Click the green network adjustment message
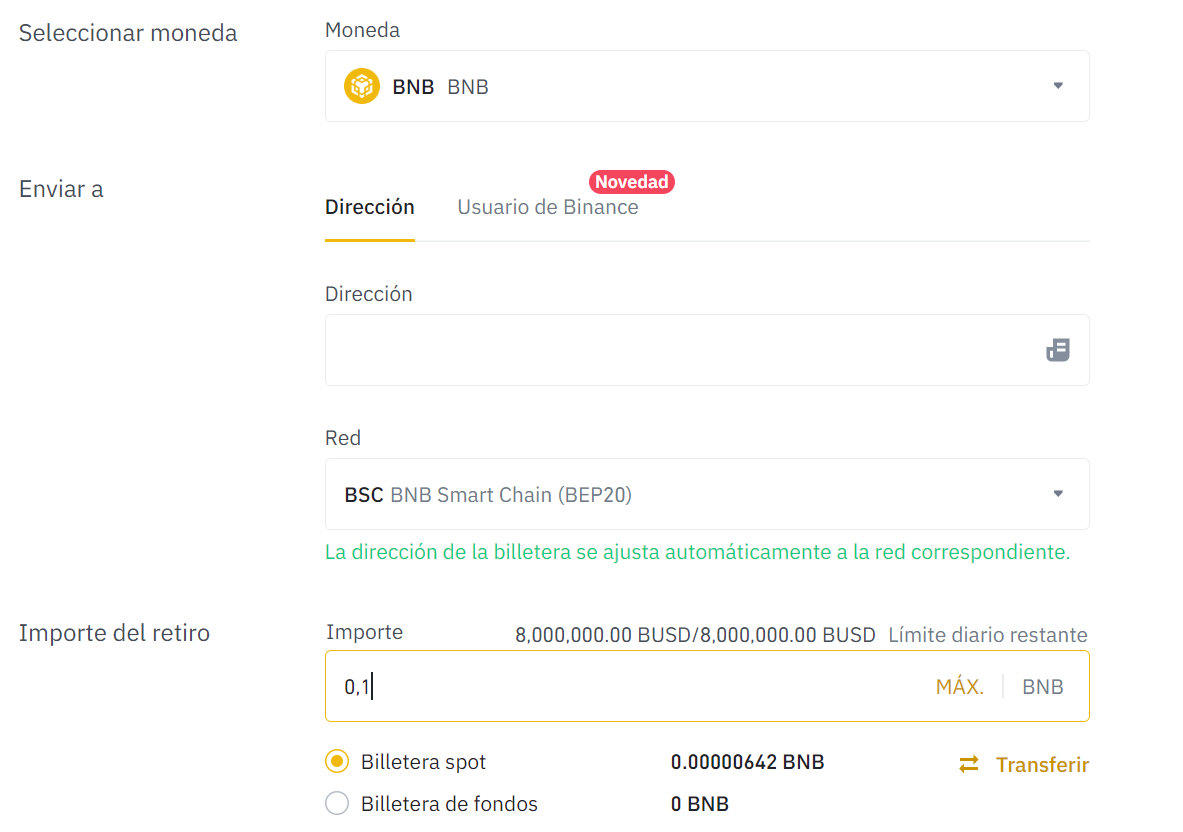Screen dimensions: 1183x832 tap(697, 552)
